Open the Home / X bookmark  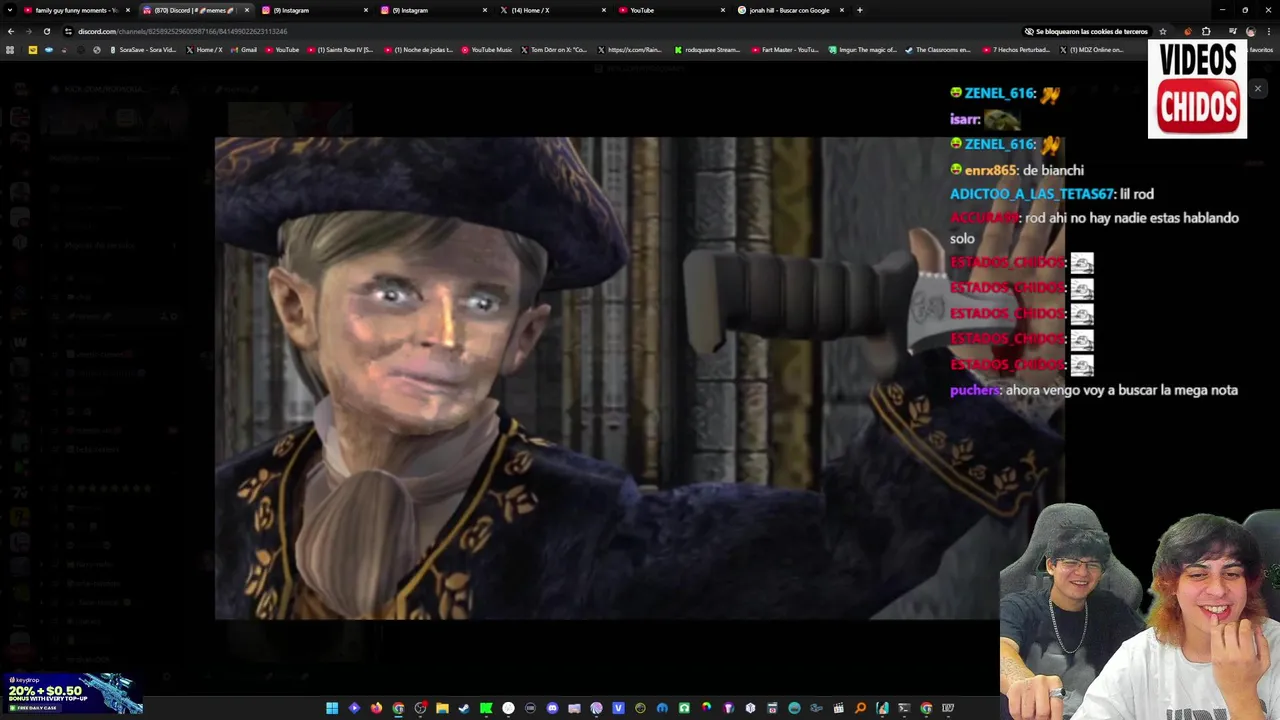point(204,49)
